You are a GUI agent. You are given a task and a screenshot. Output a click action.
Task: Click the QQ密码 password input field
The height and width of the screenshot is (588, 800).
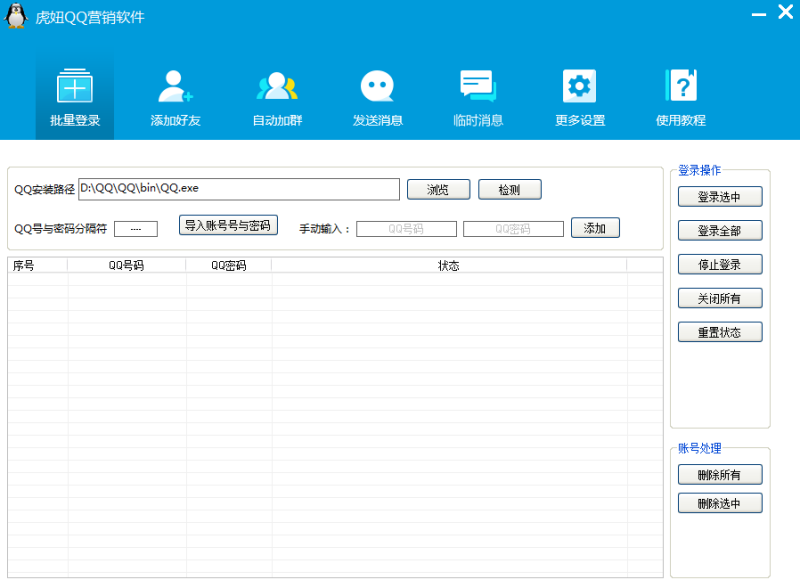click(x=513, y=229)
